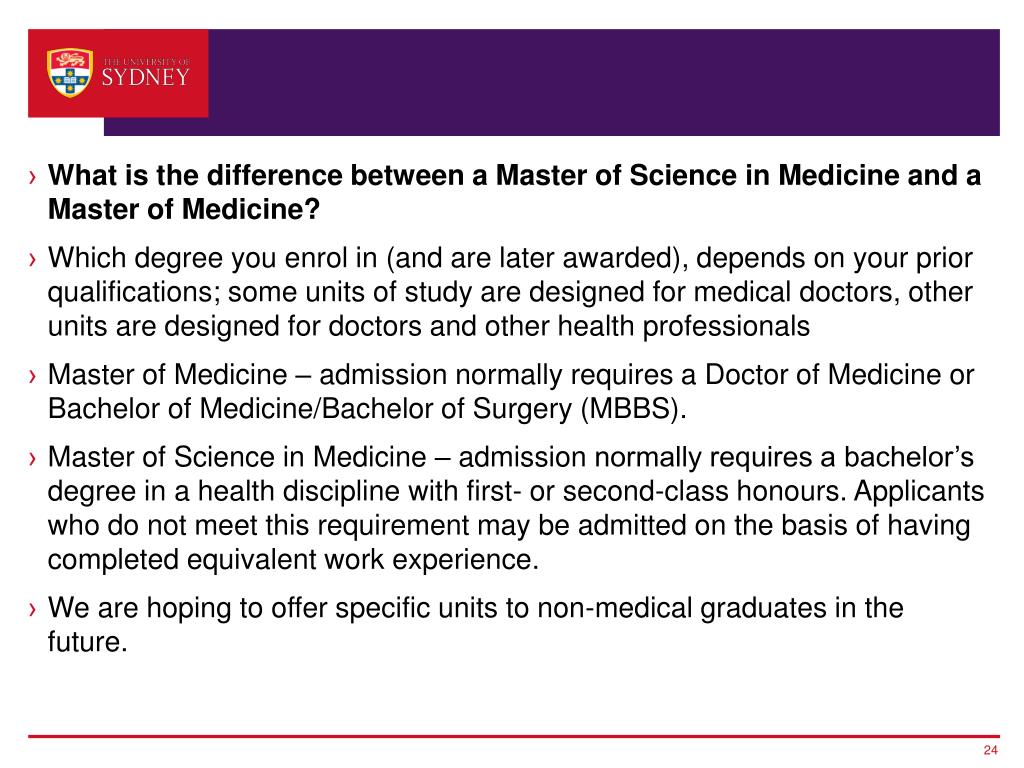Click the line starting "We are hoping to offer"
The height and width of the screenshot is (768, 1024).
[x=475, y=609]
